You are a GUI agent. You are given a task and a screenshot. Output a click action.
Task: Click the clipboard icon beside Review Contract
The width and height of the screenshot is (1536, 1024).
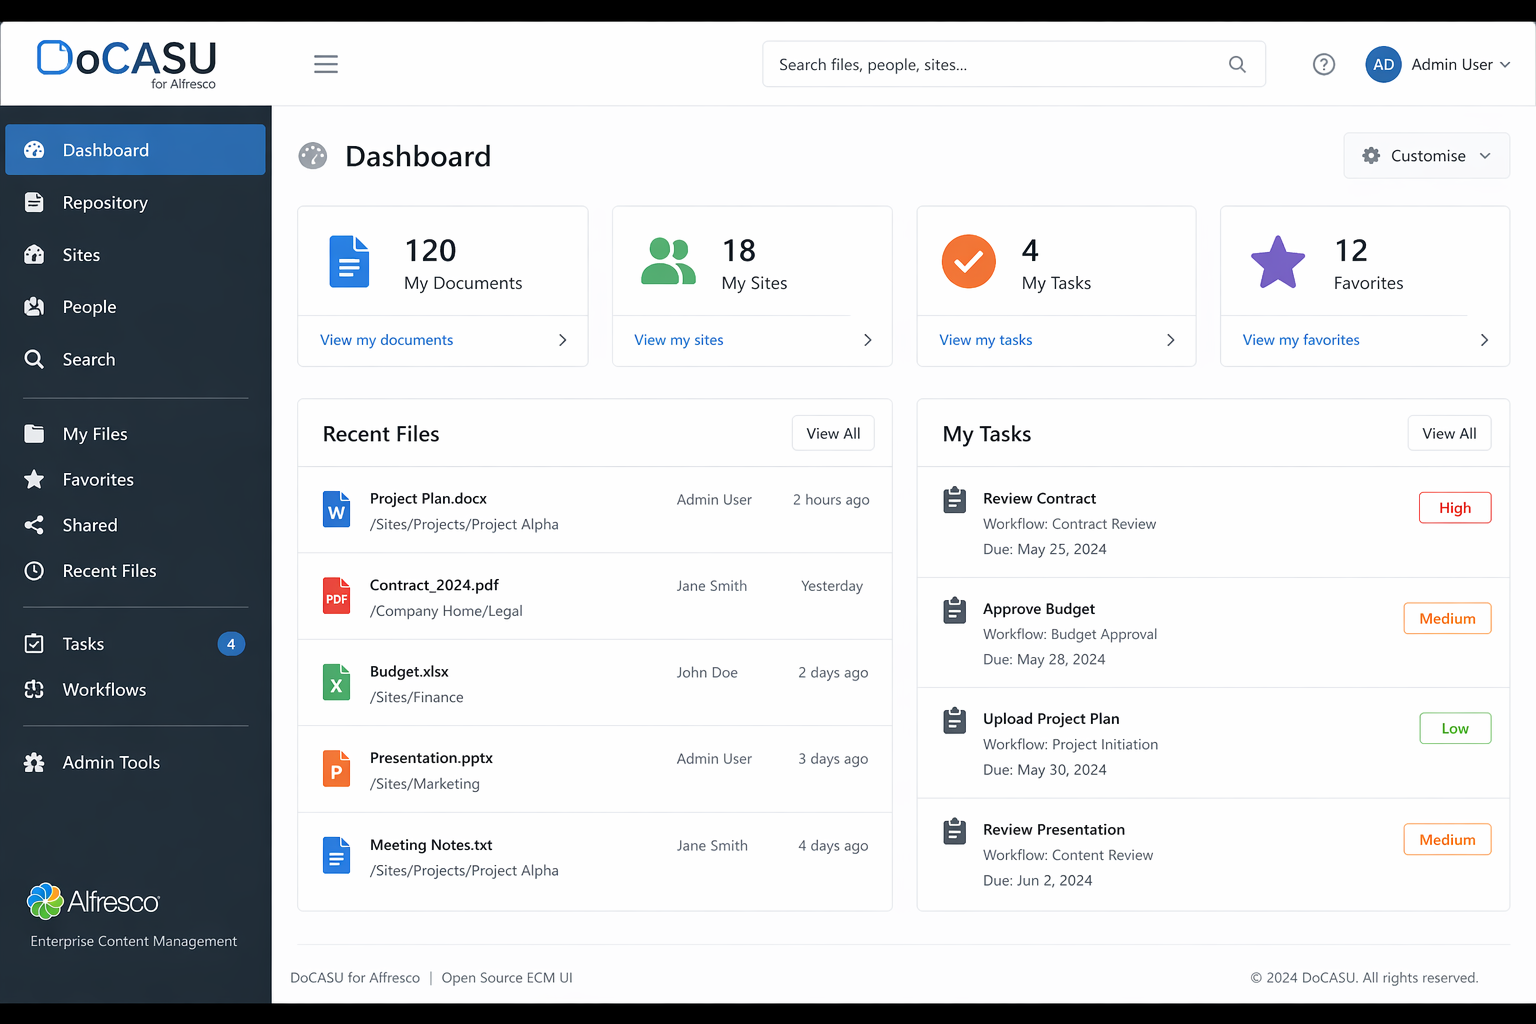tap(955, 500)
